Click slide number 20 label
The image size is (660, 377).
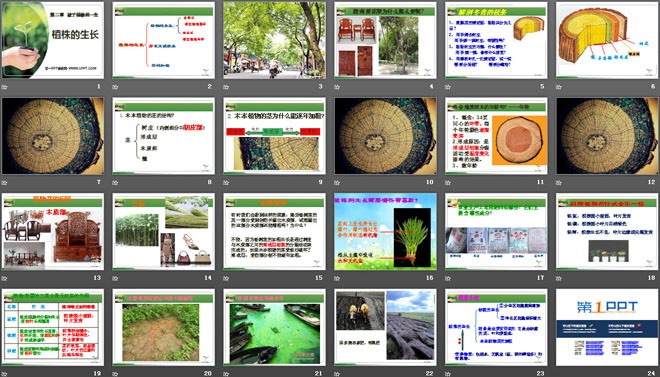[x=208, y=373]
